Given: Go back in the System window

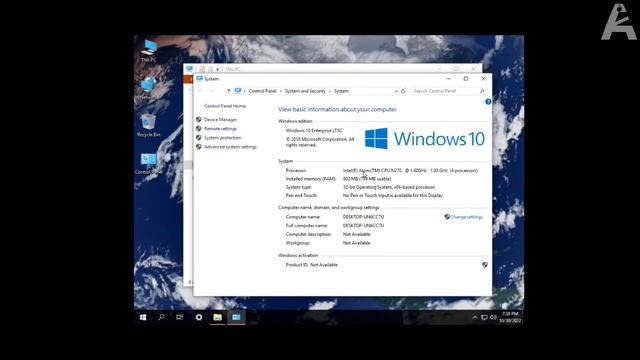Looking at the screenshot, I should point(200,91).
